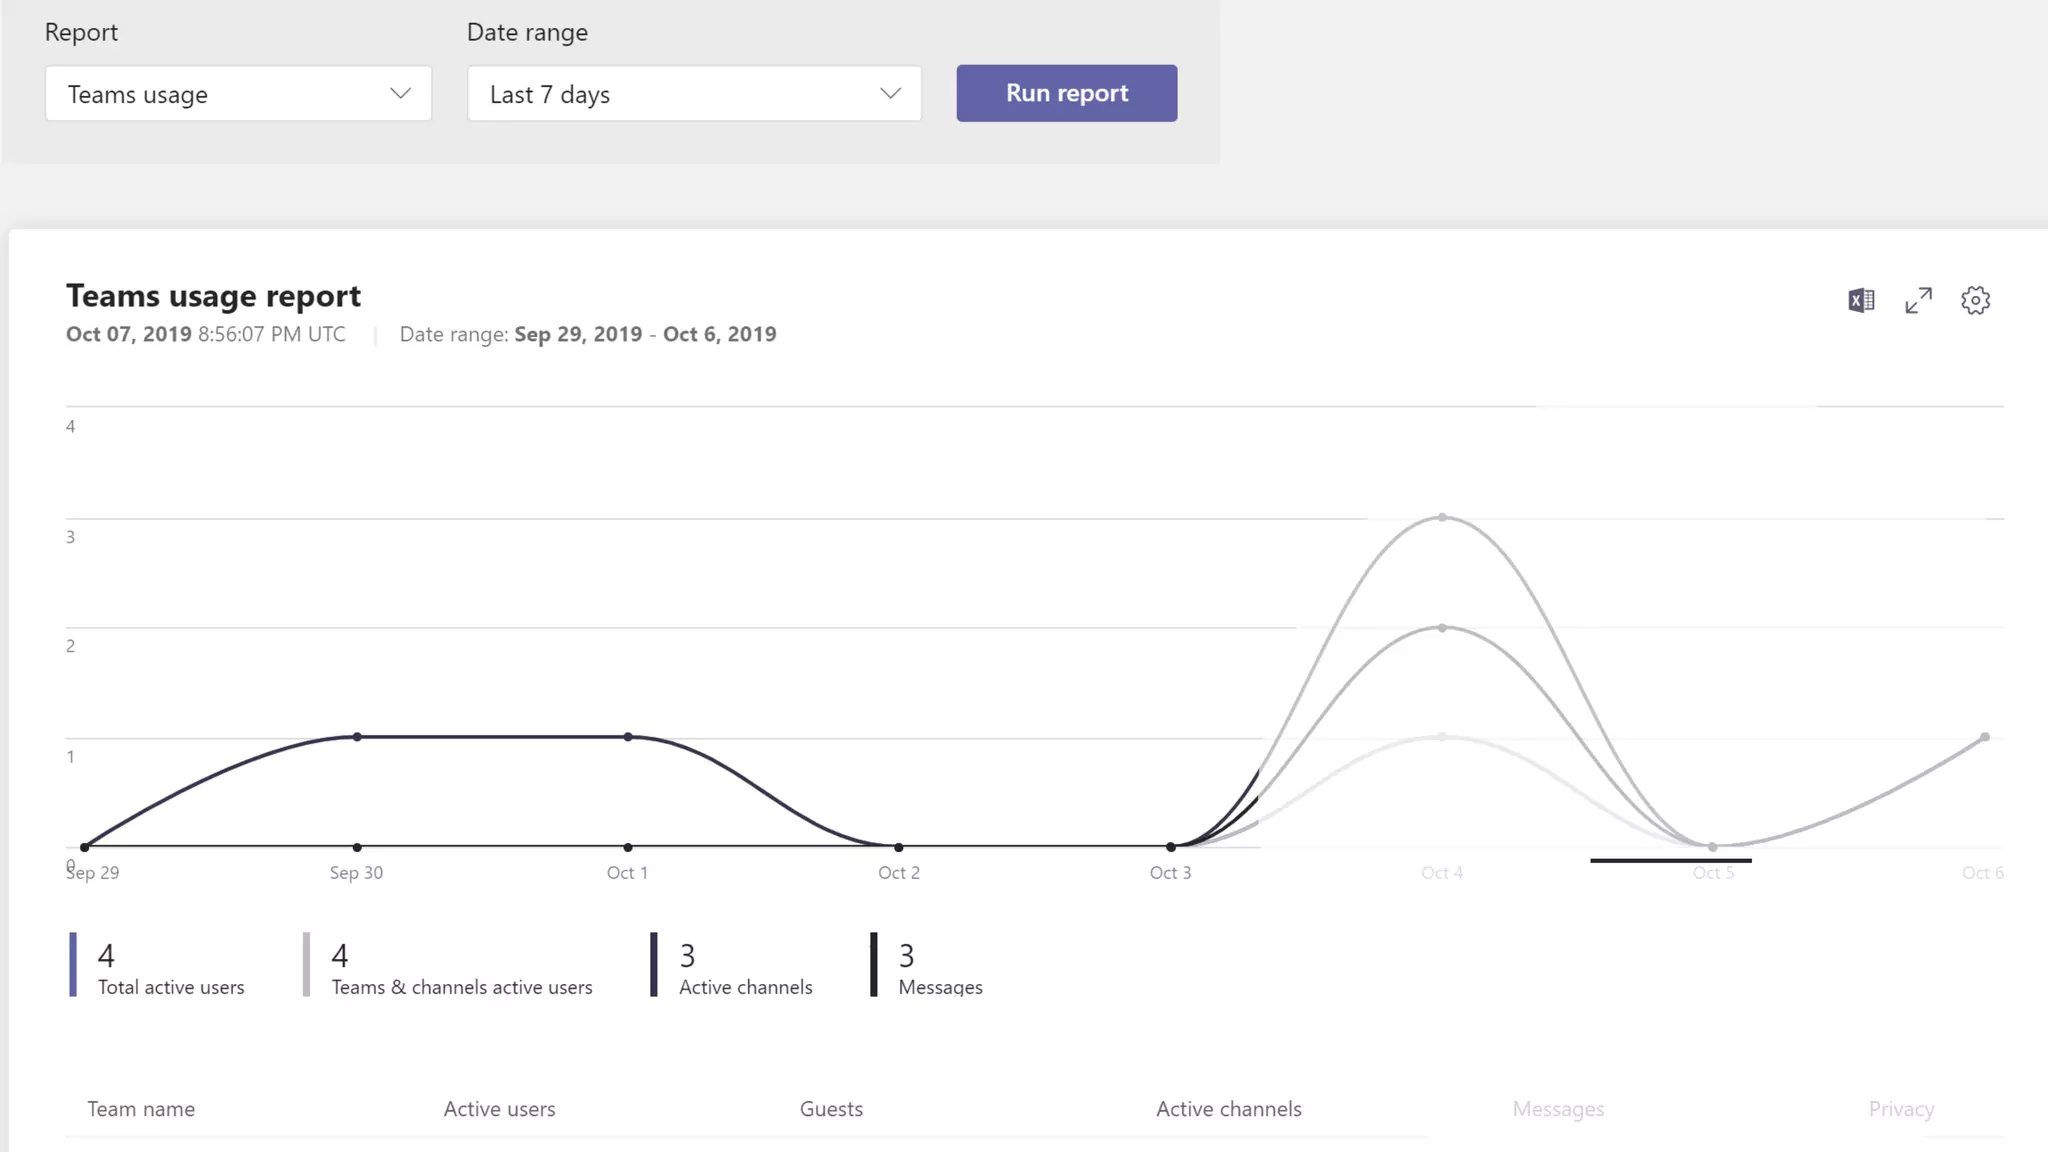Export report to Excel icon
This screenshot has width=2048, height=1152.
click(x=1861, y=300)
